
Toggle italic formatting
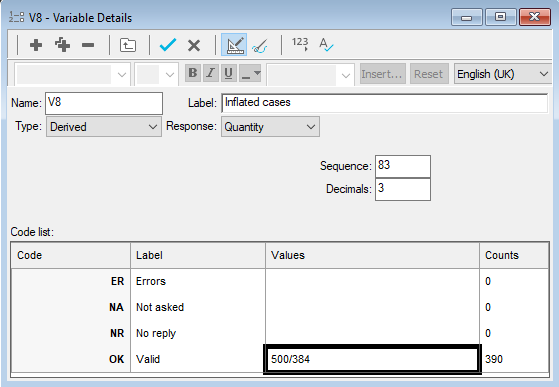pyautogui.click(x=211, y=73)
